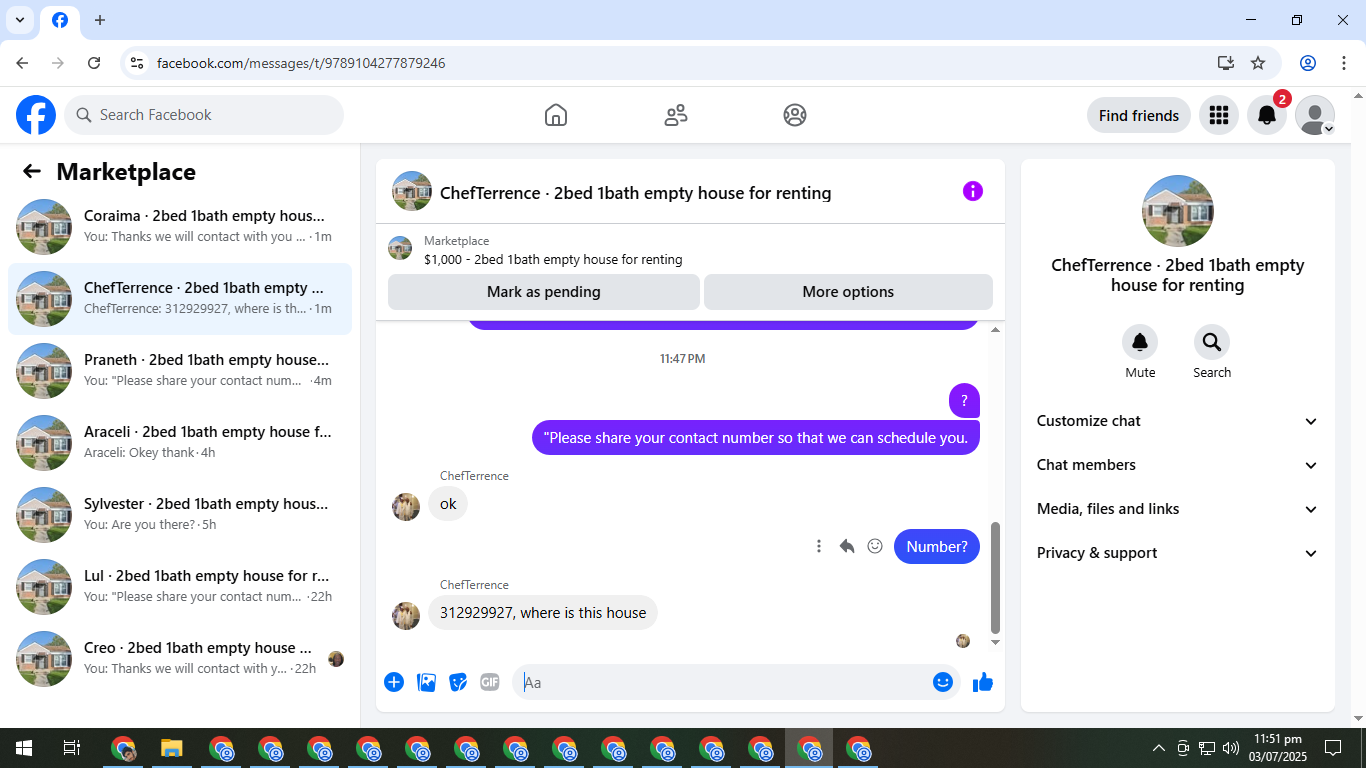Click the Facebook logo icon
1366x768 pixels.
pyautogui.click(x=36, y=115)
